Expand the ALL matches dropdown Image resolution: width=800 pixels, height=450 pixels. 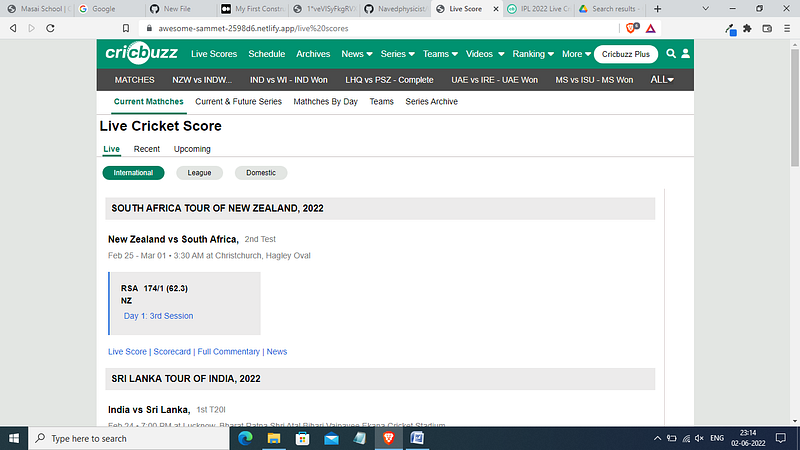662,80
